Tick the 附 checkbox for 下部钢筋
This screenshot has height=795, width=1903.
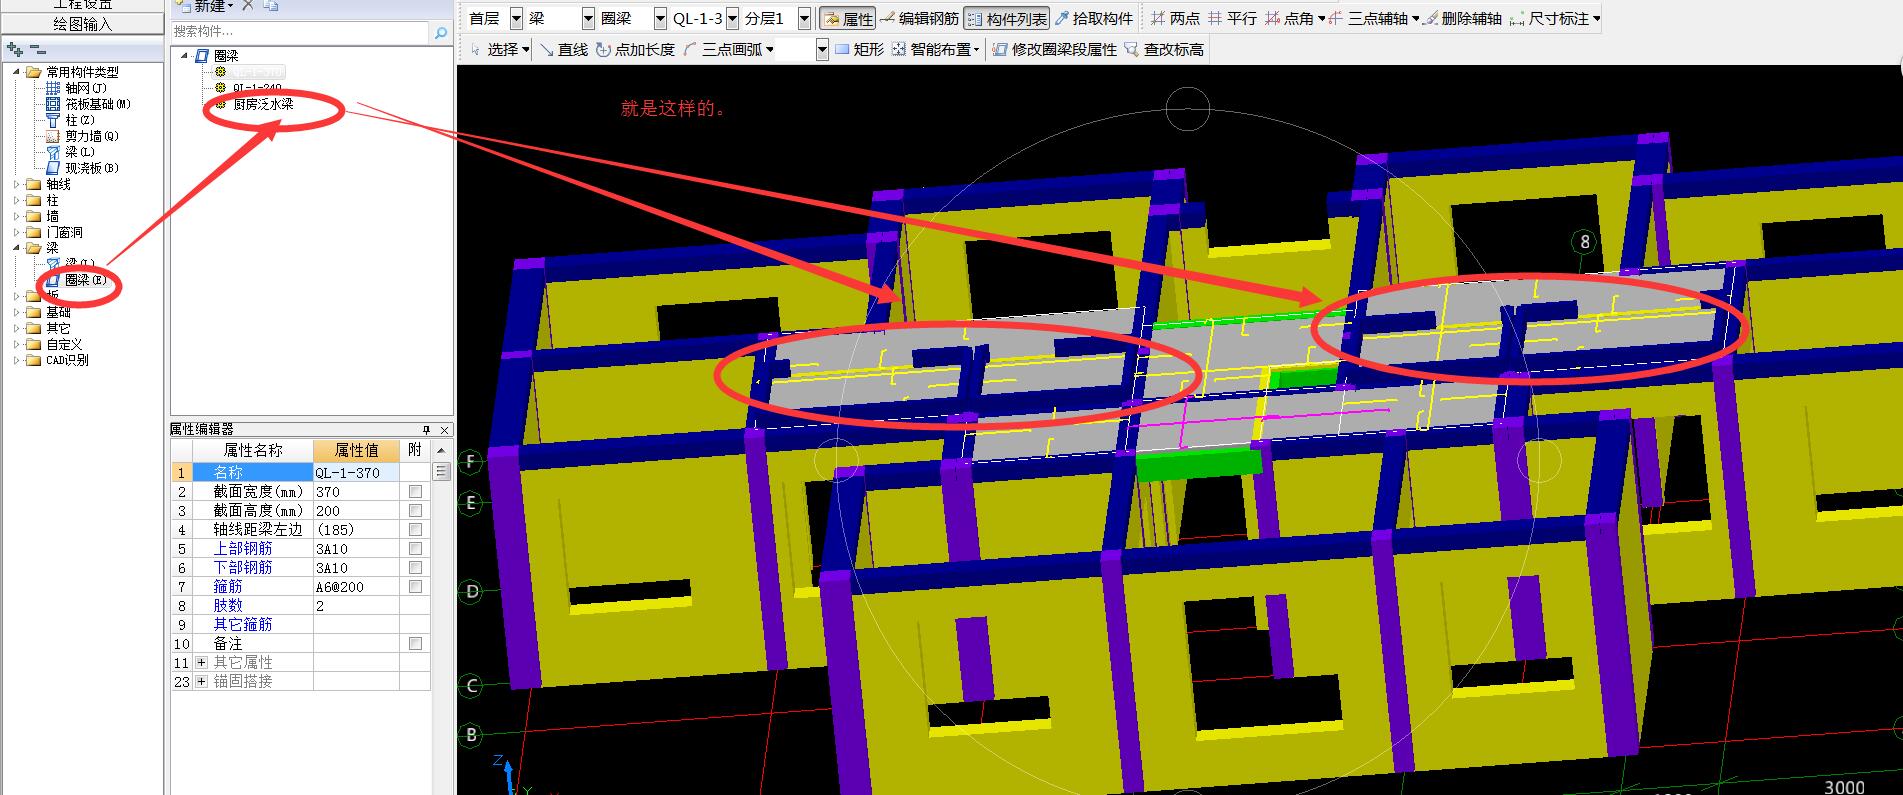pyautogui.click(x=415, y=568)
